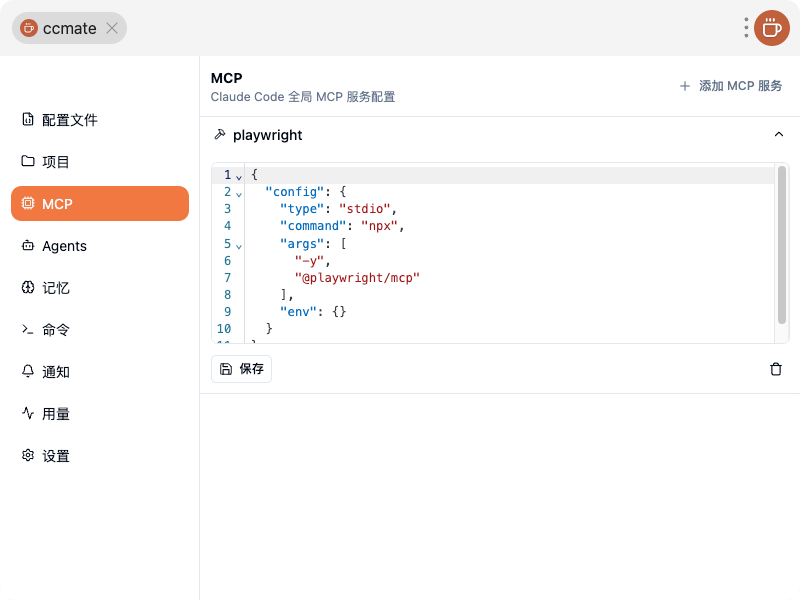Close the ccmate tab with X

point(112,28)
